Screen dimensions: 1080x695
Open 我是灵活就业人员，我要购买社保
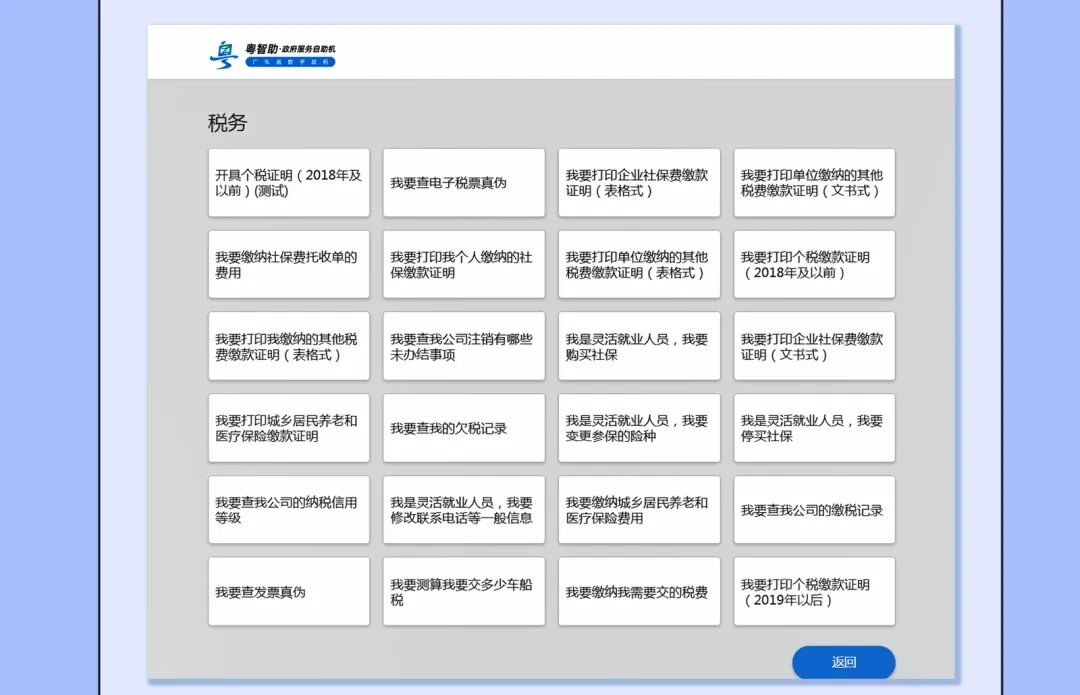point(638,346)
